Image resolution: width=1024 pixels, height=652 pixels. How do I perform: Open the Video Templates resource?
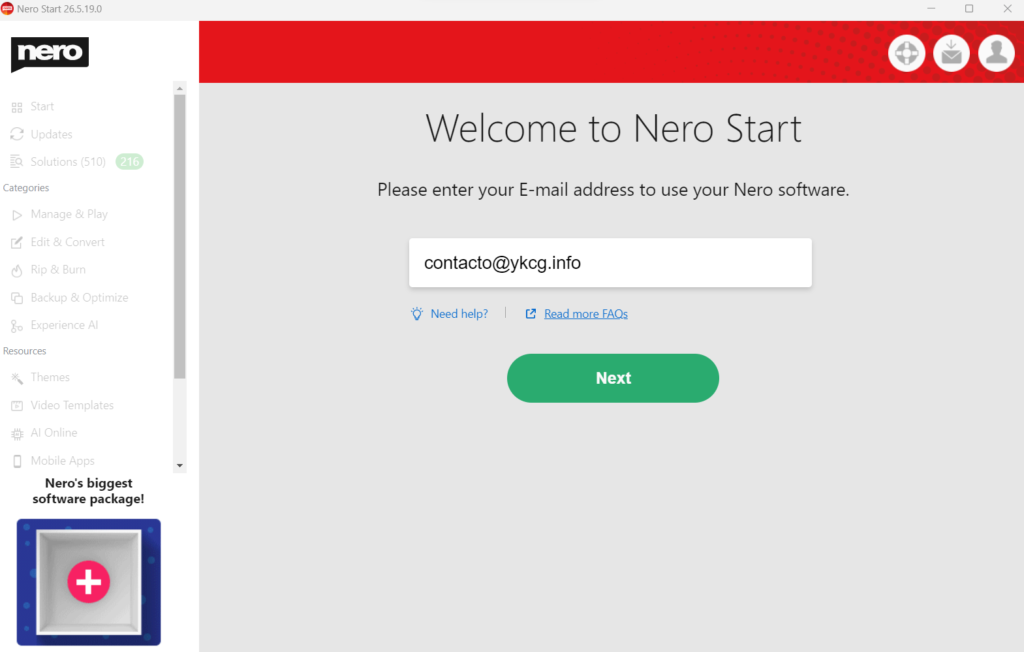click(72, 405)
